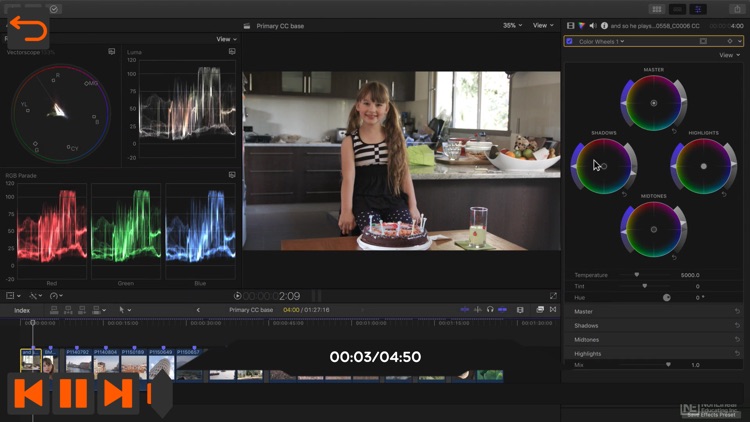Click the Vectorscope settings icon
The width and height of the screenshot is (750, 422).
[x=111, y=52]
